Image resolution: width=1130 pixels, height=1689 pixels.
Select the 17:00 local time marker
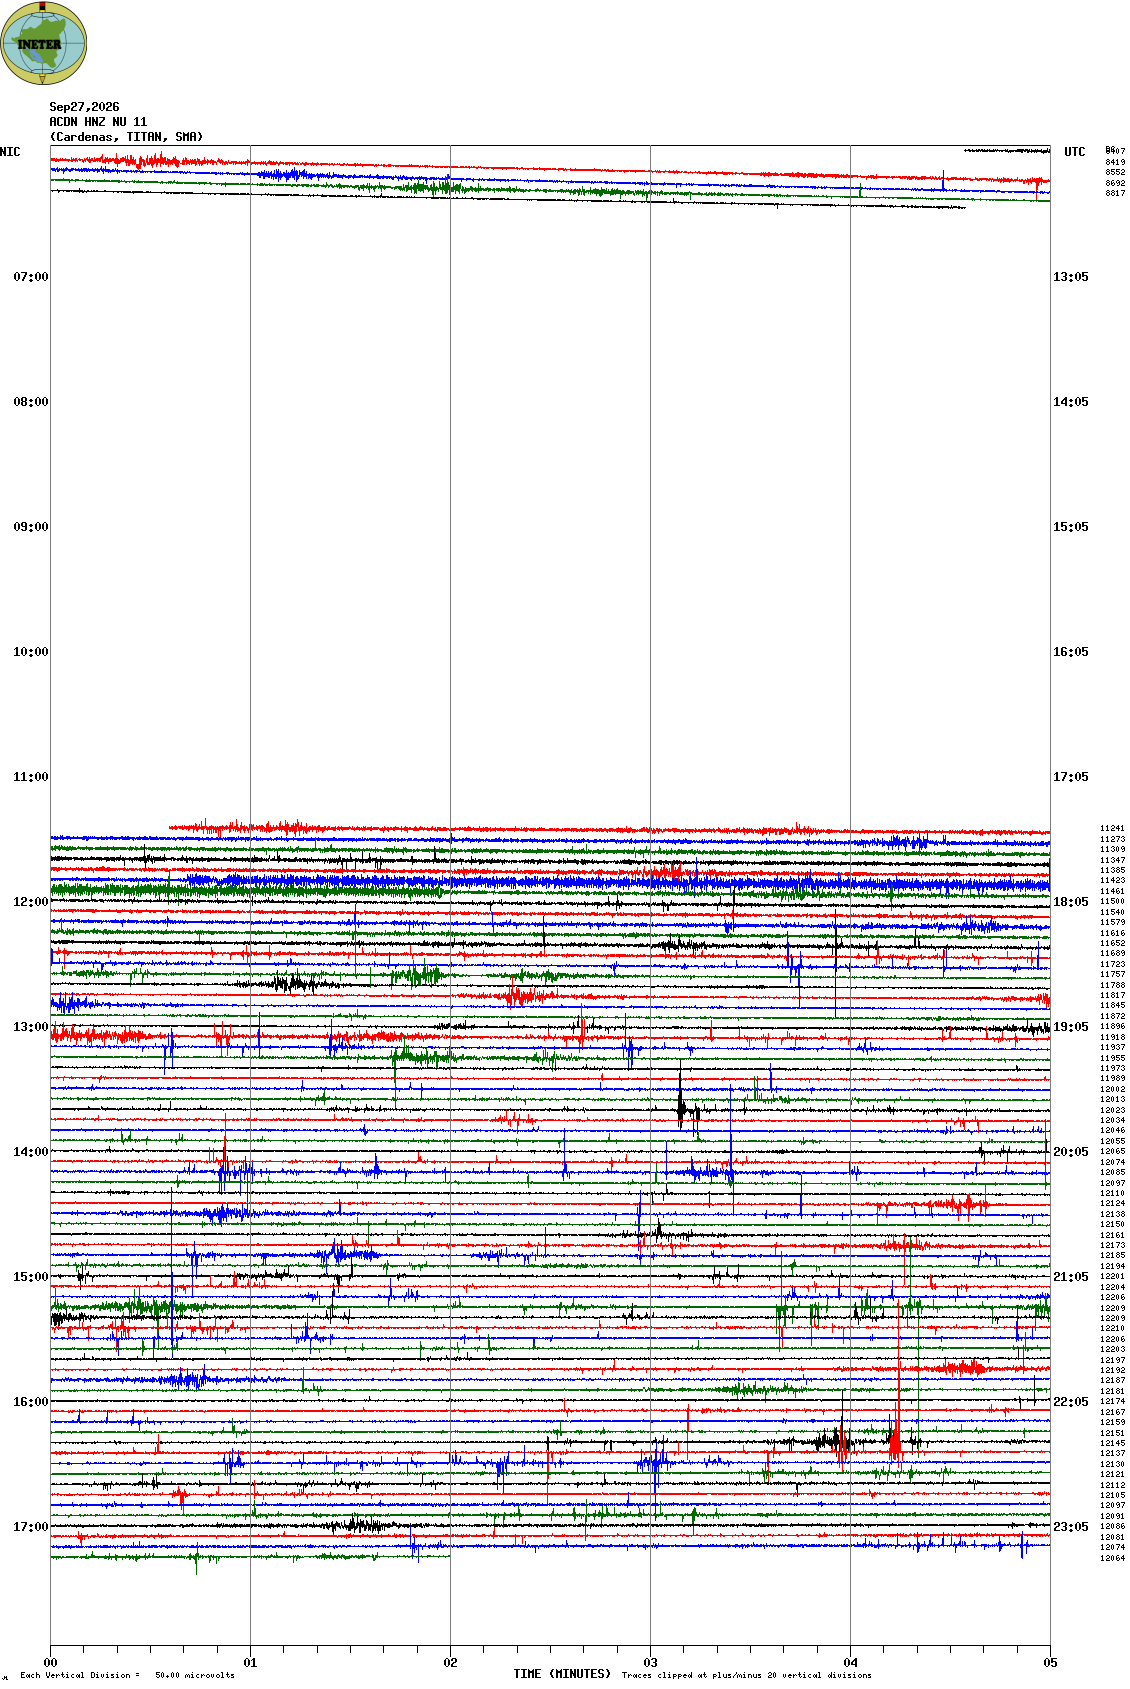[x=30, y=1527]
